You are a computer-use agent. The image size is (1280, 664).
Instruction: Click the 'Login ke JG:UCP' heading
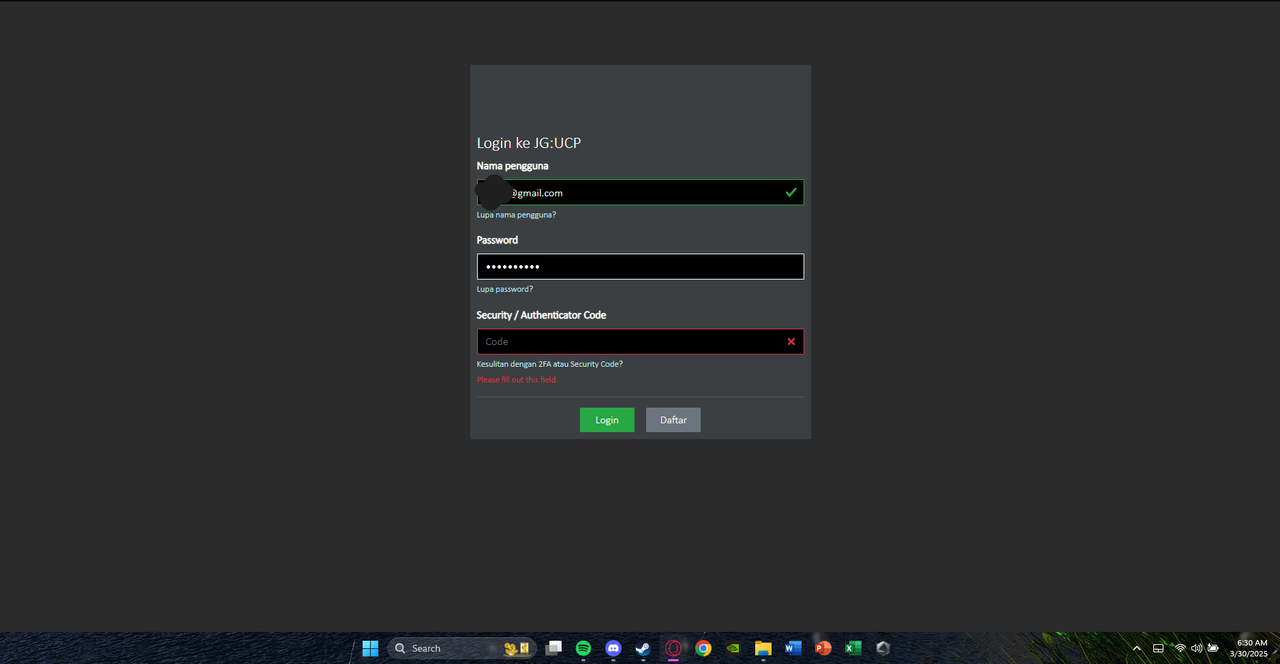pos(529,143)
